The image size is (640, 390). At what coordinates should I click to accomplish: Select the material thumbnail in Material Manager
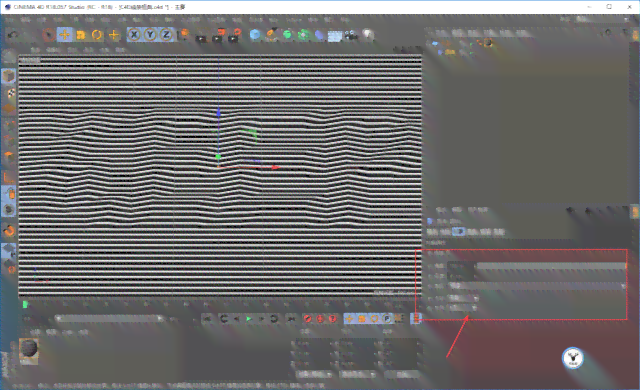coord(29,348)
